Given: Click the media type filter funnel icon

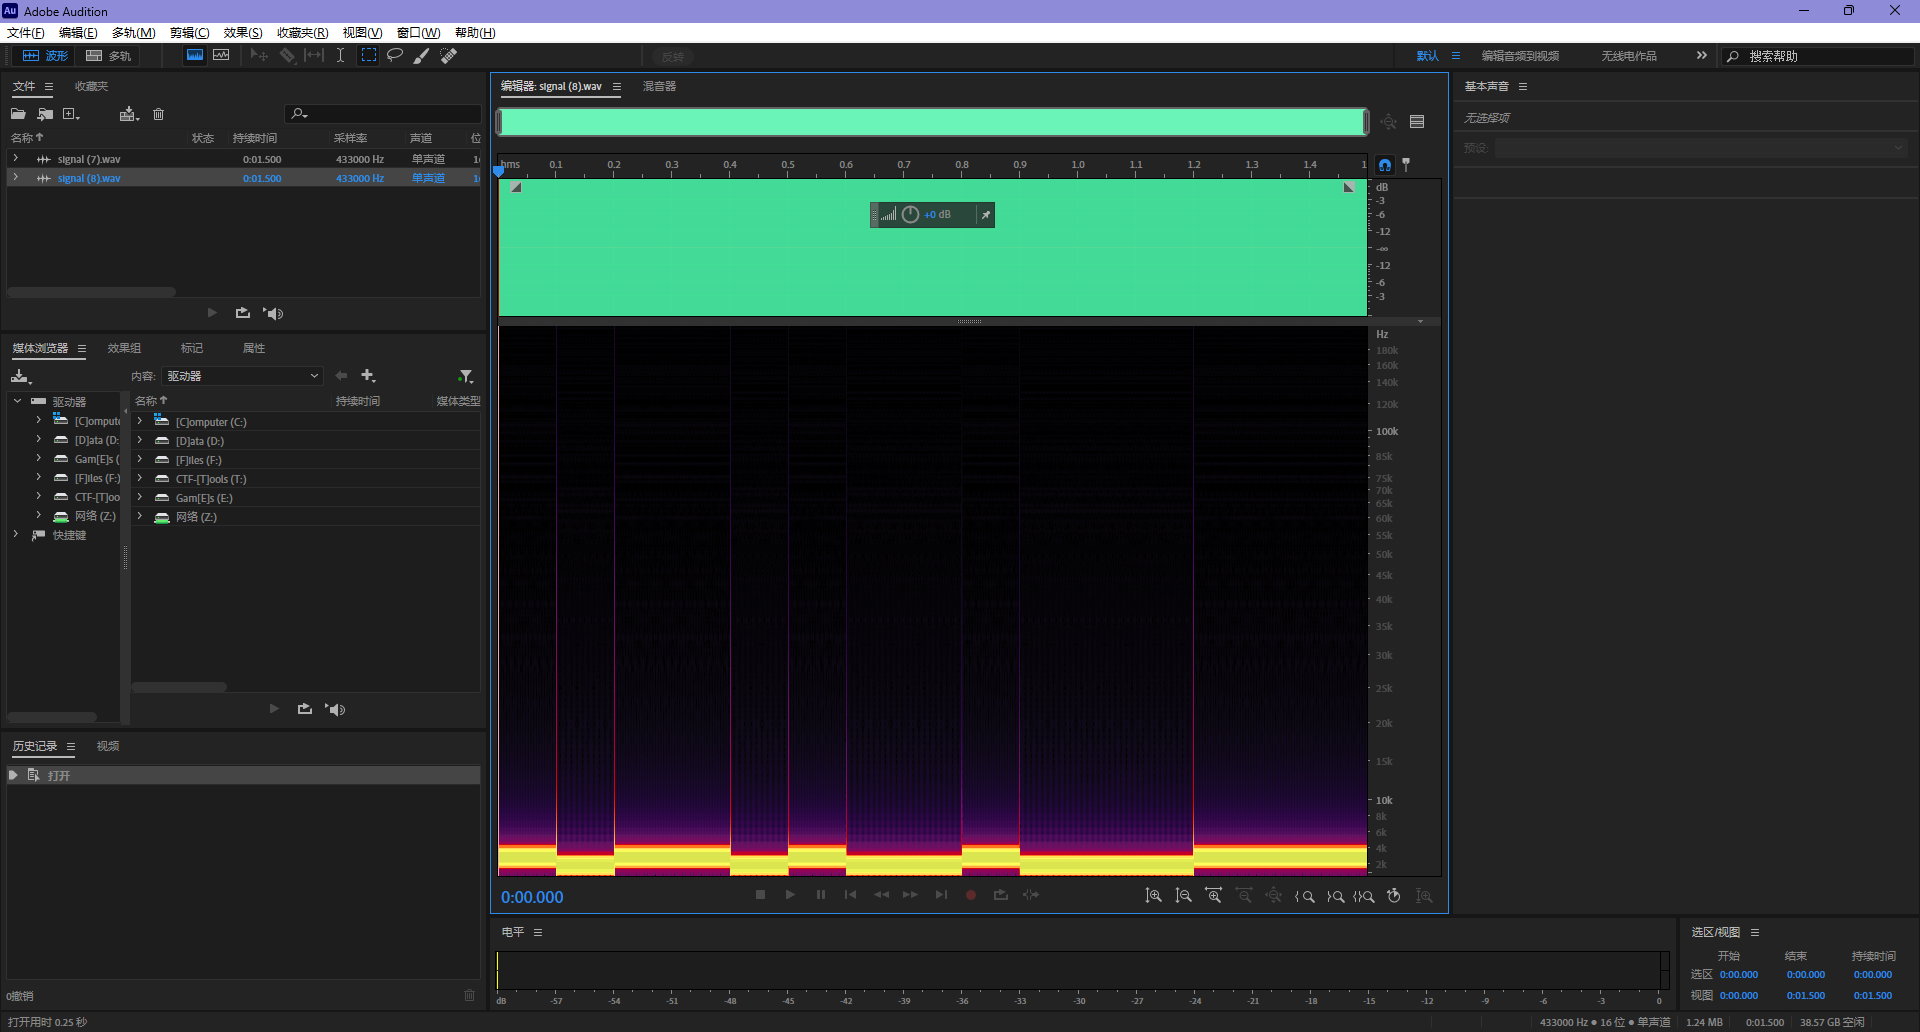Looking at the screenshot, I should click(465, 376).
